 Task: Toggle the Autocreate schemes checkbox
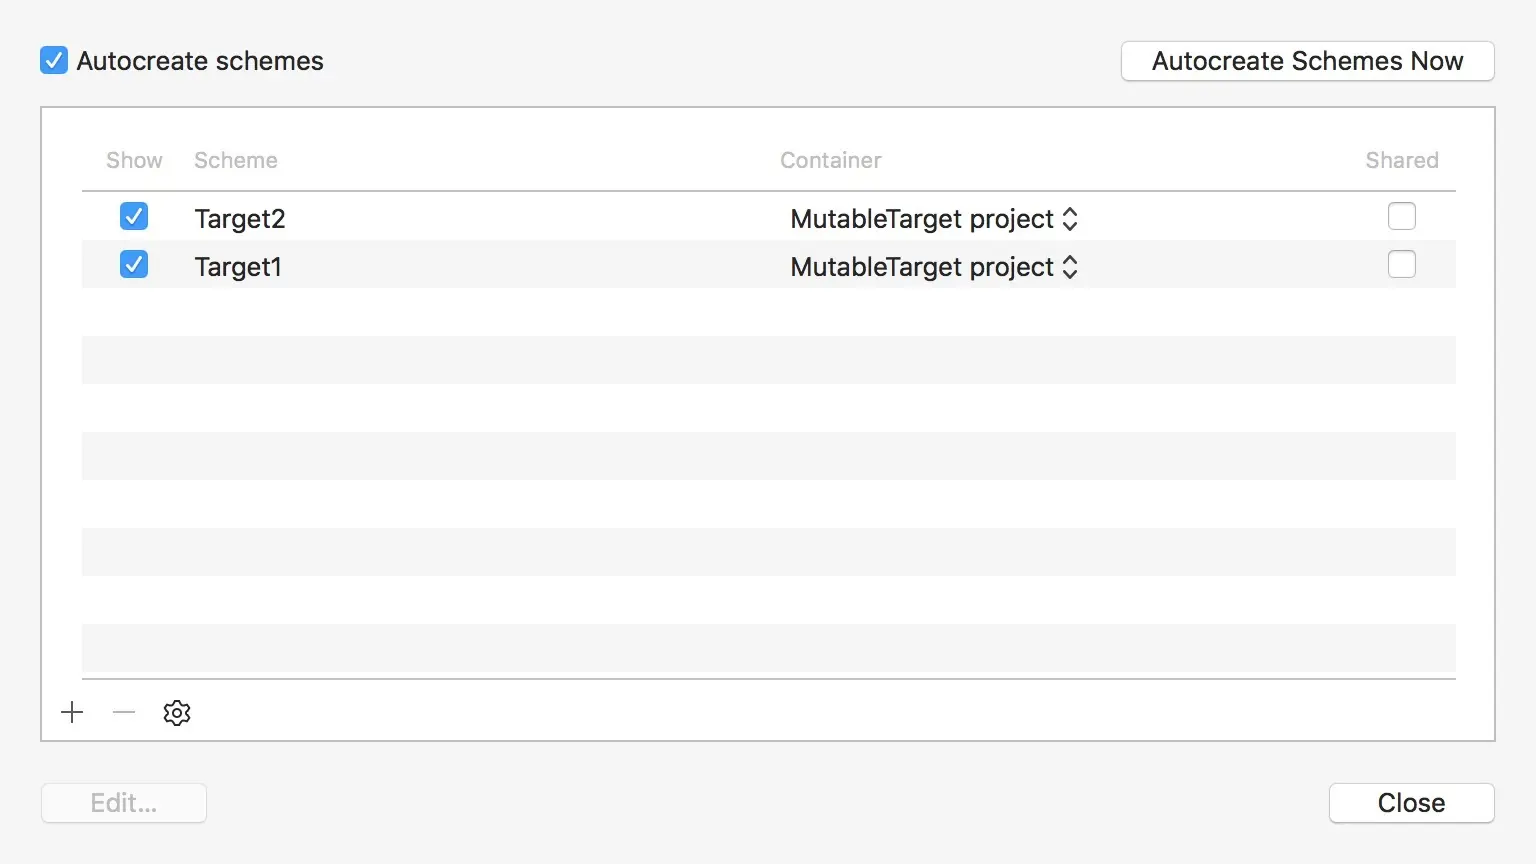pyautogui.click(x=54, y=60)
